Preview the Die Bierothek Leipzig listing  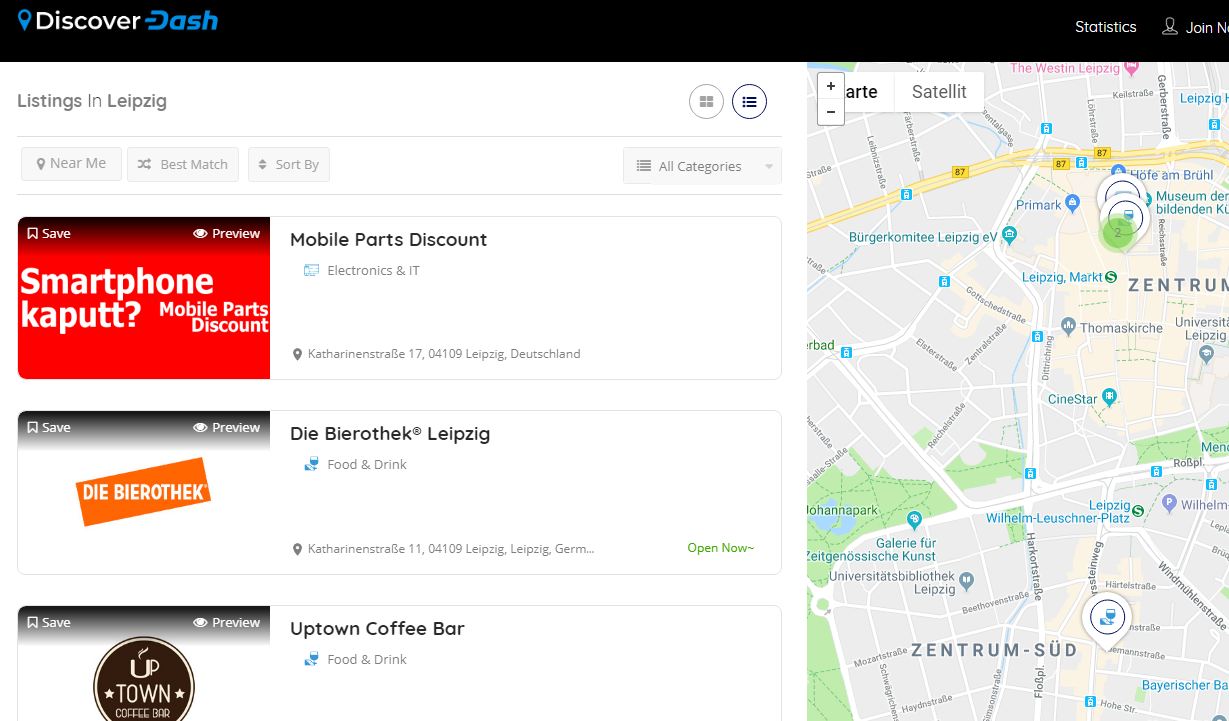[227, 427]
